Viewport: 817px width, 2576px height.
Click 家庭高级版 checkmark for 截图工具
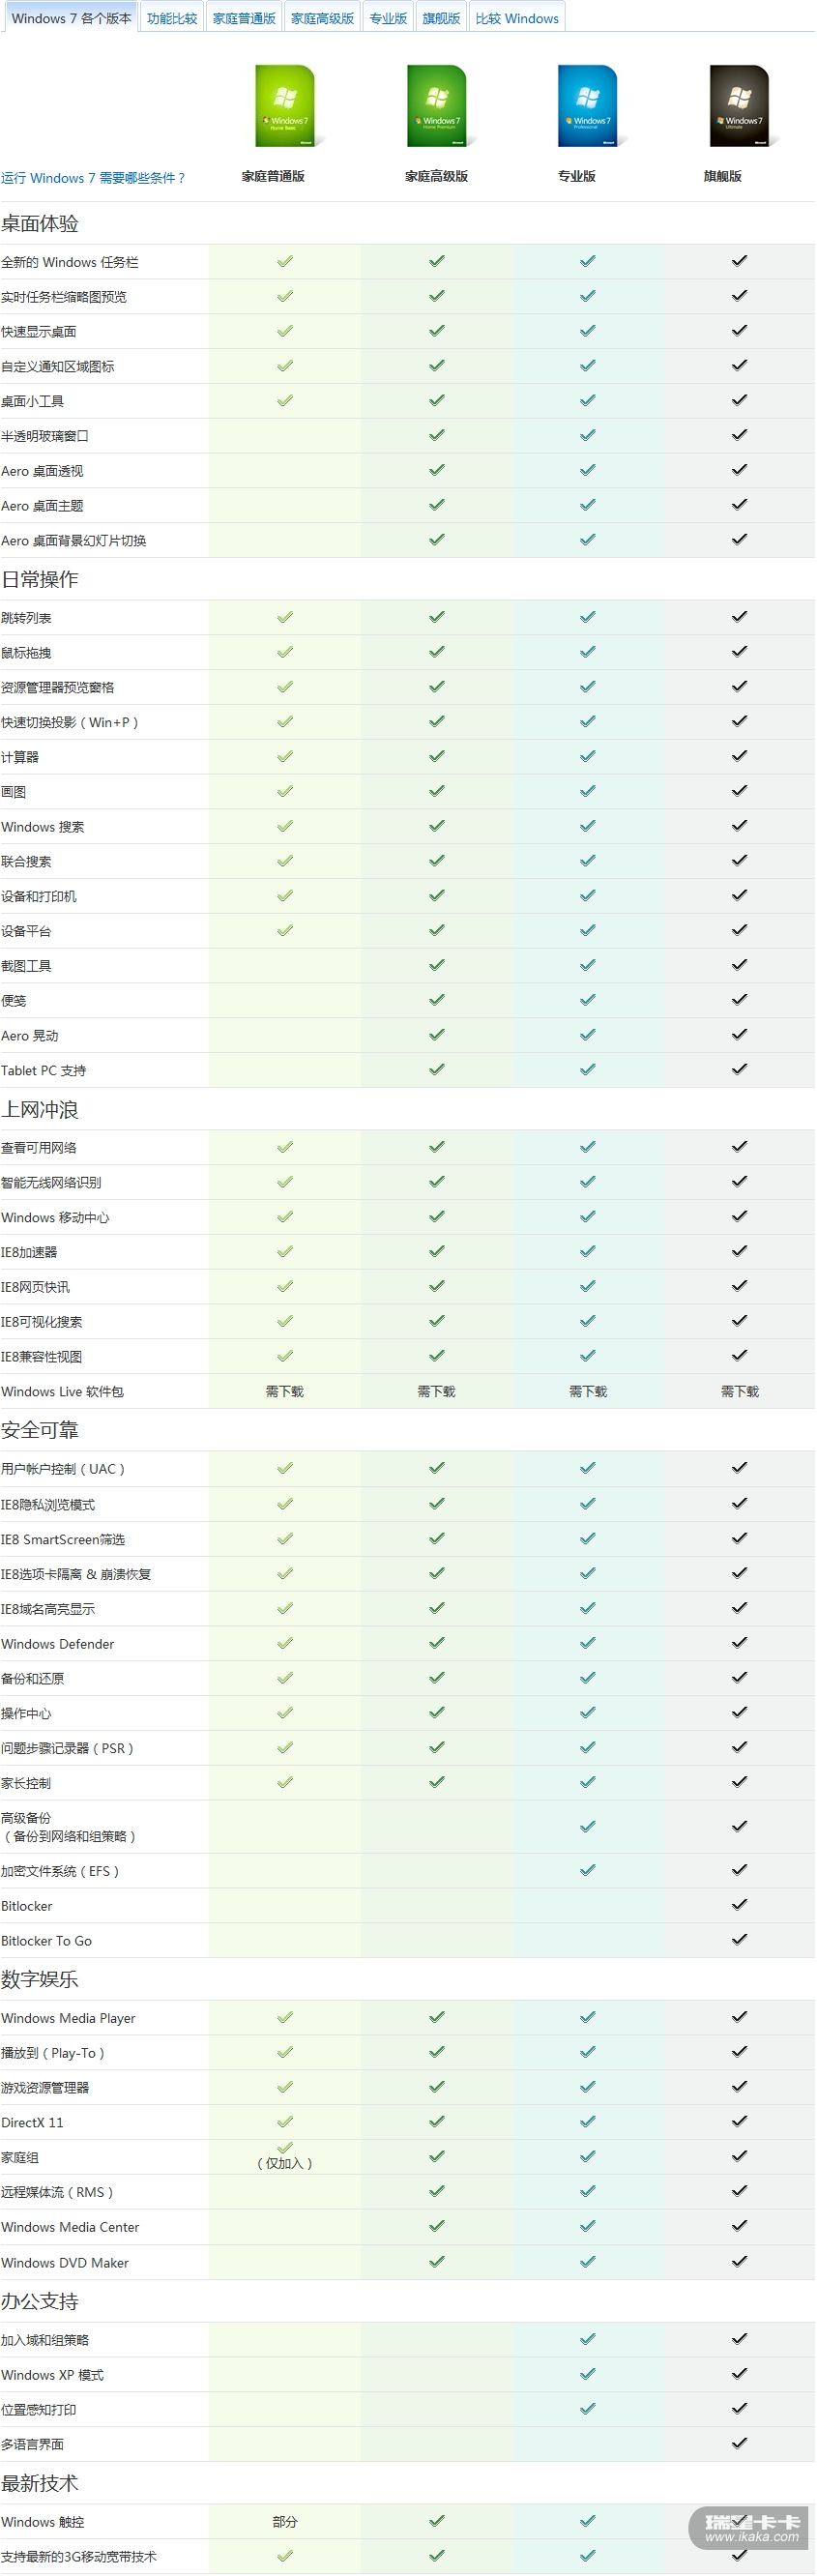pyautogui.click(x=437, y=965)
